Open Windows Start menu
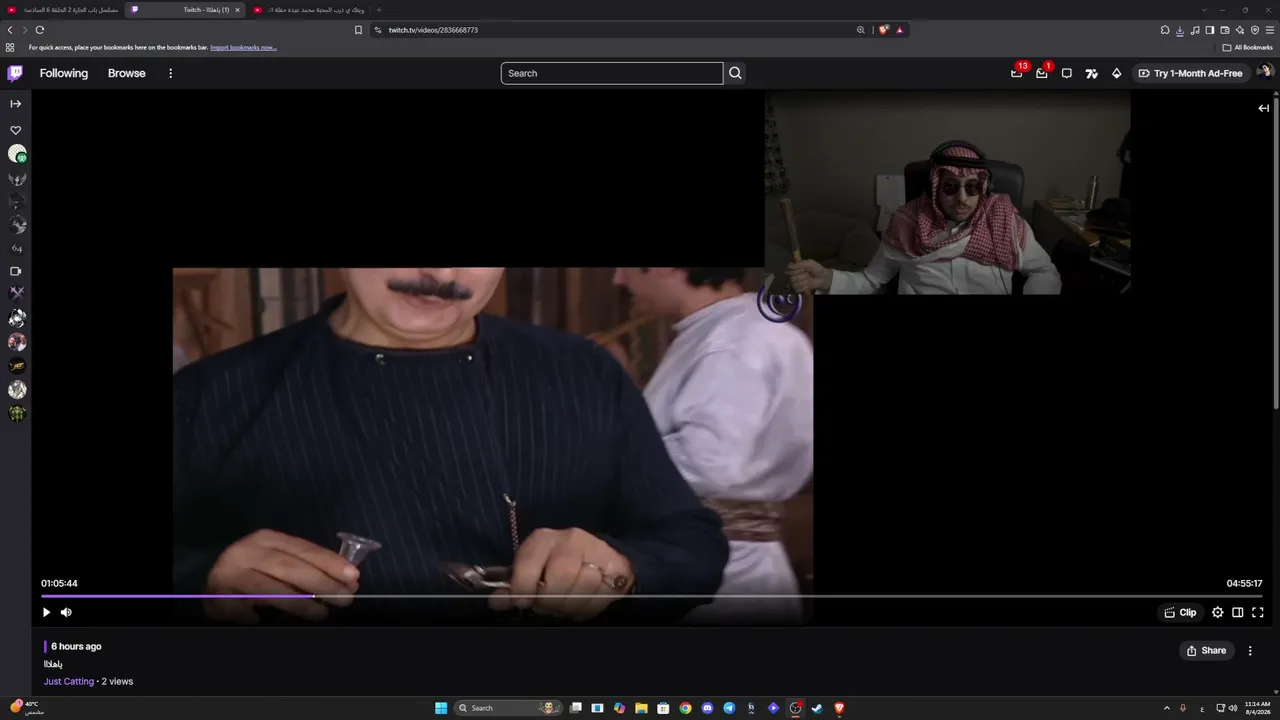 (441, 708)
